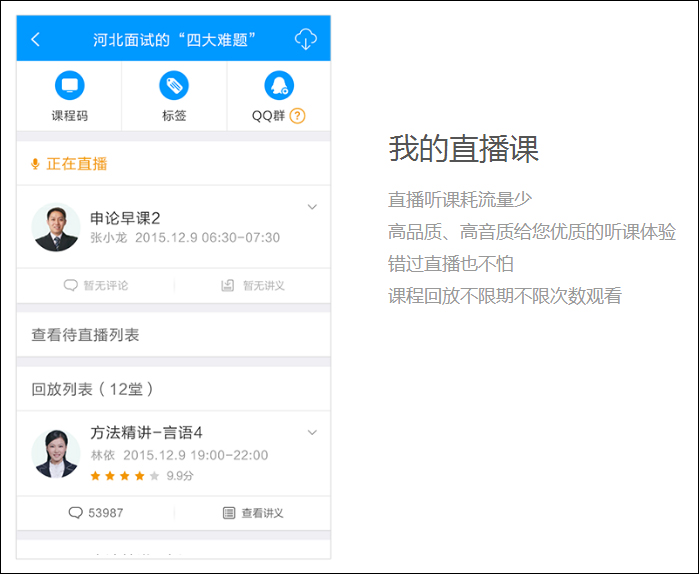
Task: Click the 暂无讲义 handout icon
Action: [x=228, y=285]
